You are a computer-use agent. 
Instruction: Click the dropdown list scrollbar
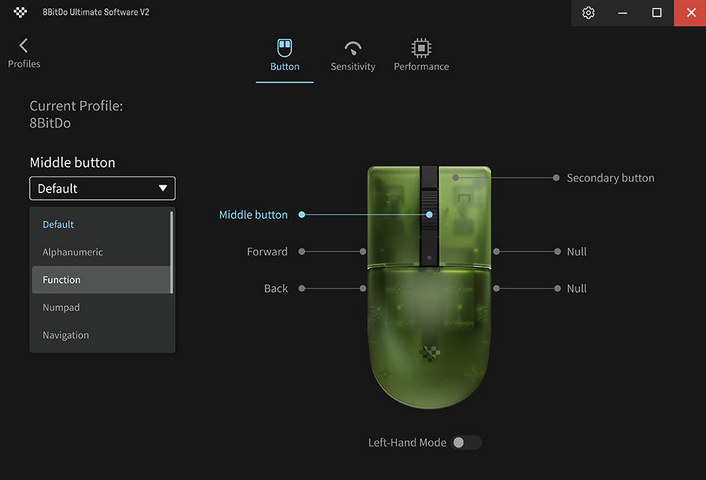coord(172,251)
